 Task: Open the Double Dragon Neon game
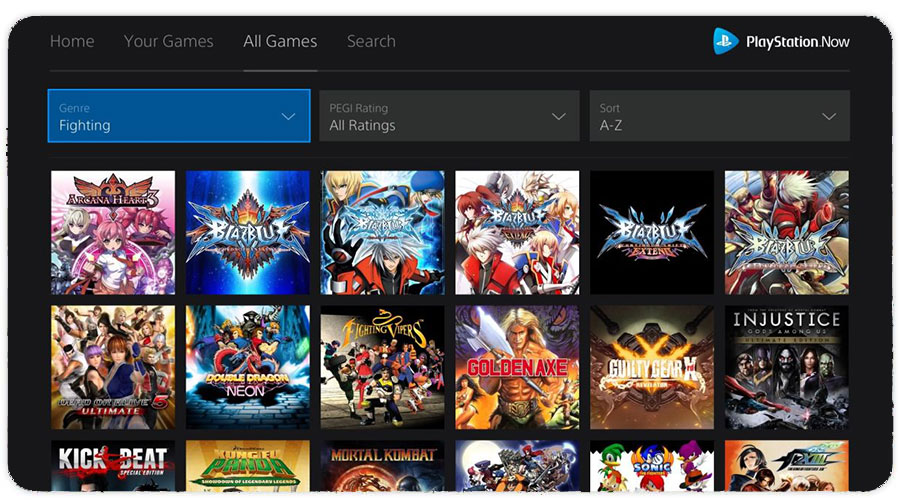point(248,367)
